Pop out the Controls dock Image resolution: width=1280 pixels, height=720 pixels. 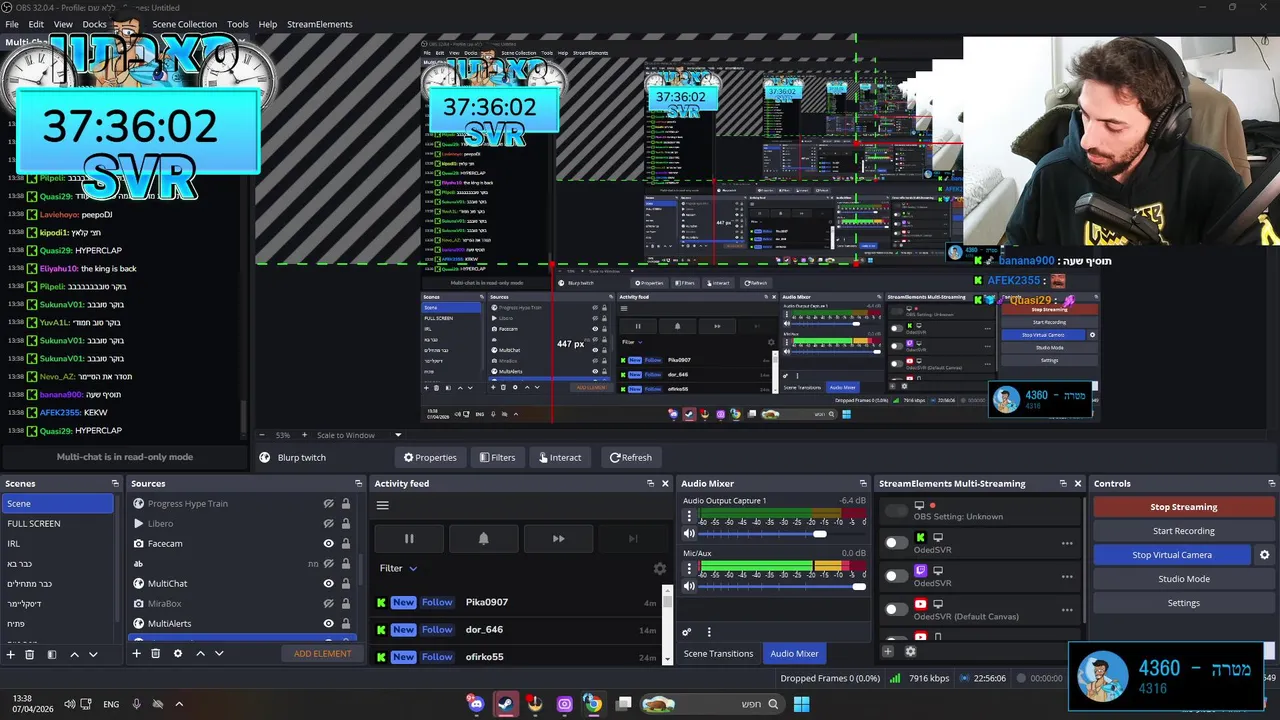point(1272,484)
